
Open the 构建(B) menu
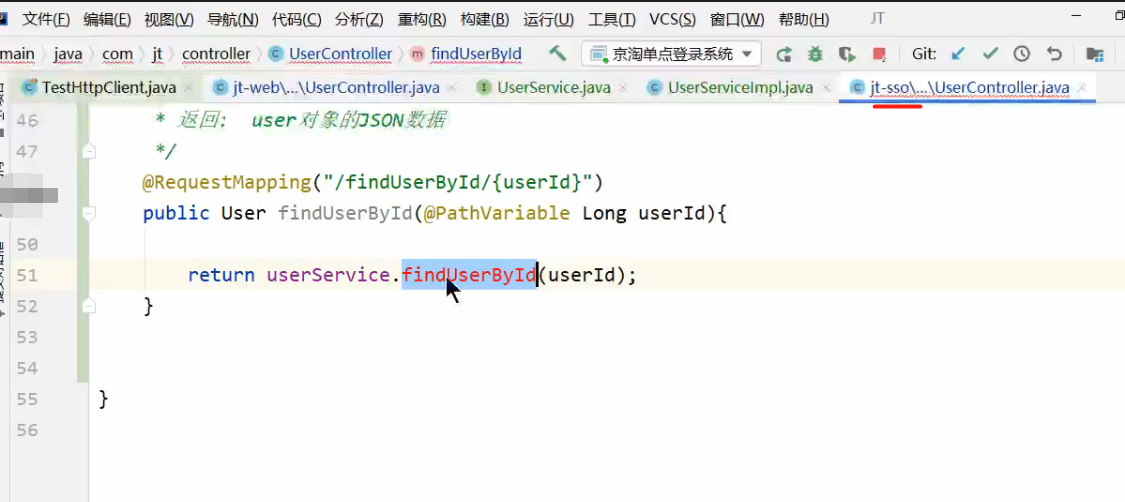tap(484, 19)
